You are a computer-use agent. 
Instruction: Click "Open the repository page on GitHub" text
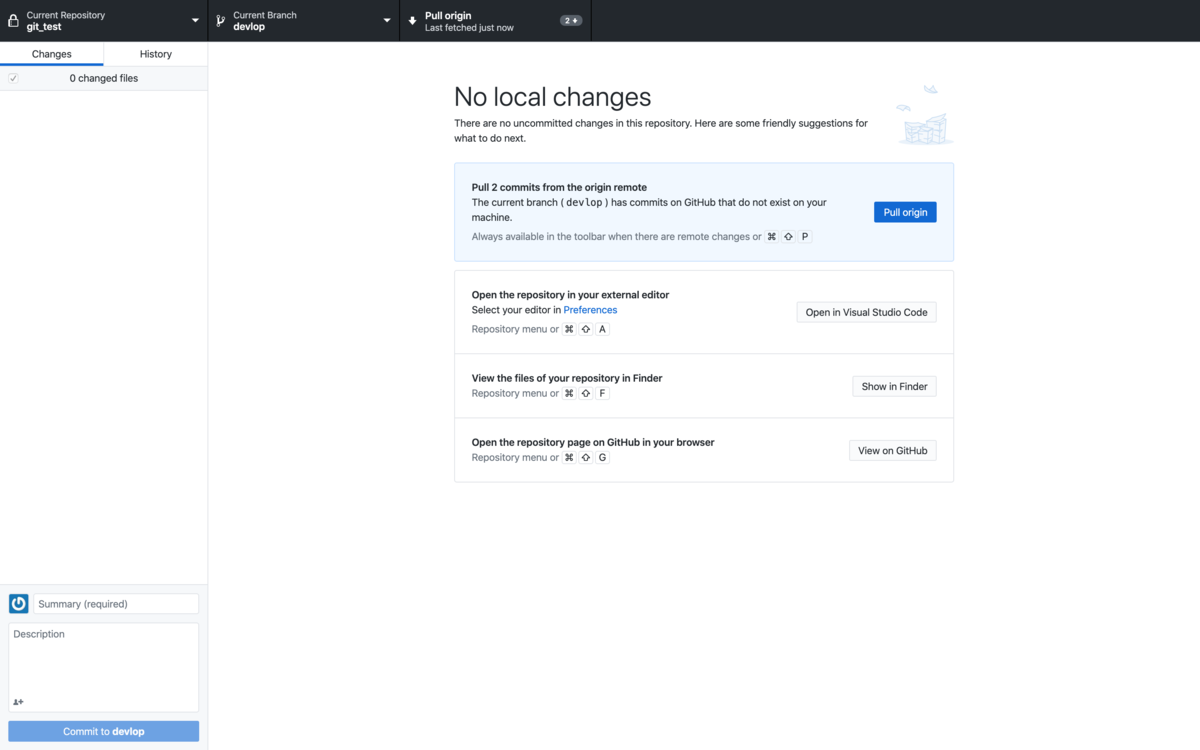point(593,442)
